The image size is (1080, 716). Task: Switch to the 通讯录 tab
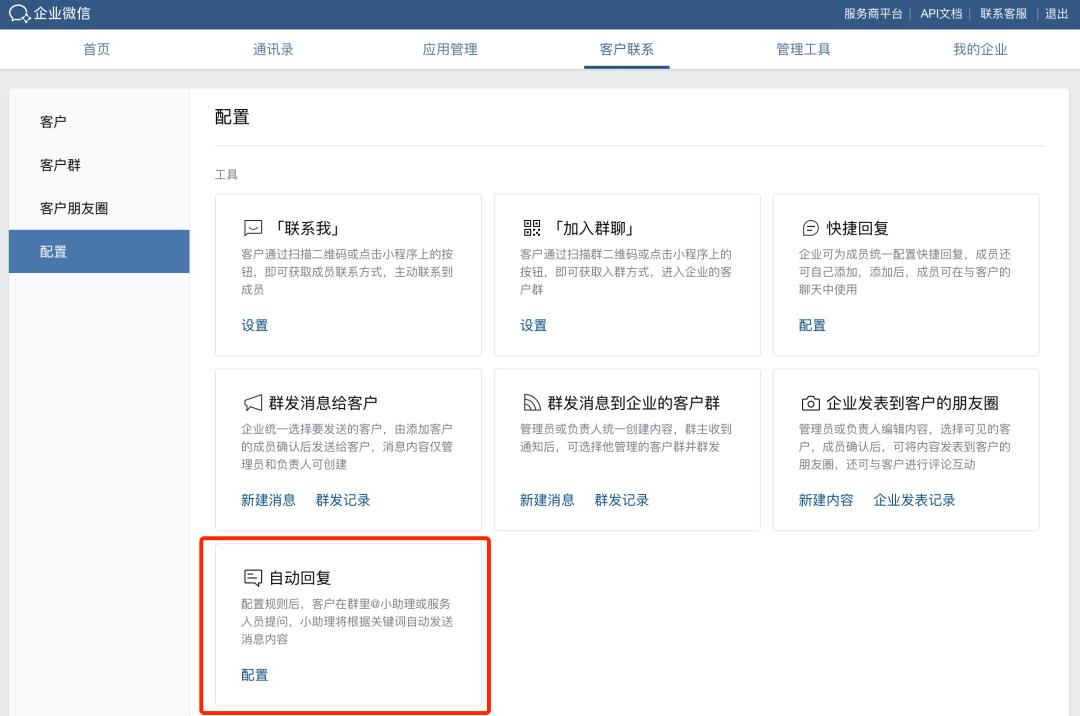(271, 48)
